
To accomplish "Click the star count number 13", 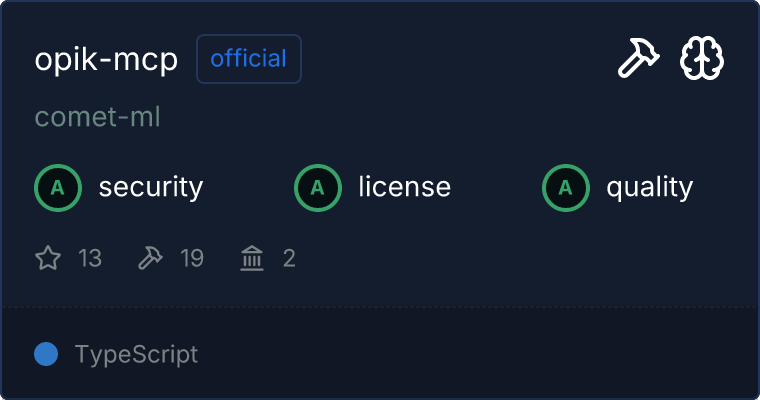I will 89,259.
